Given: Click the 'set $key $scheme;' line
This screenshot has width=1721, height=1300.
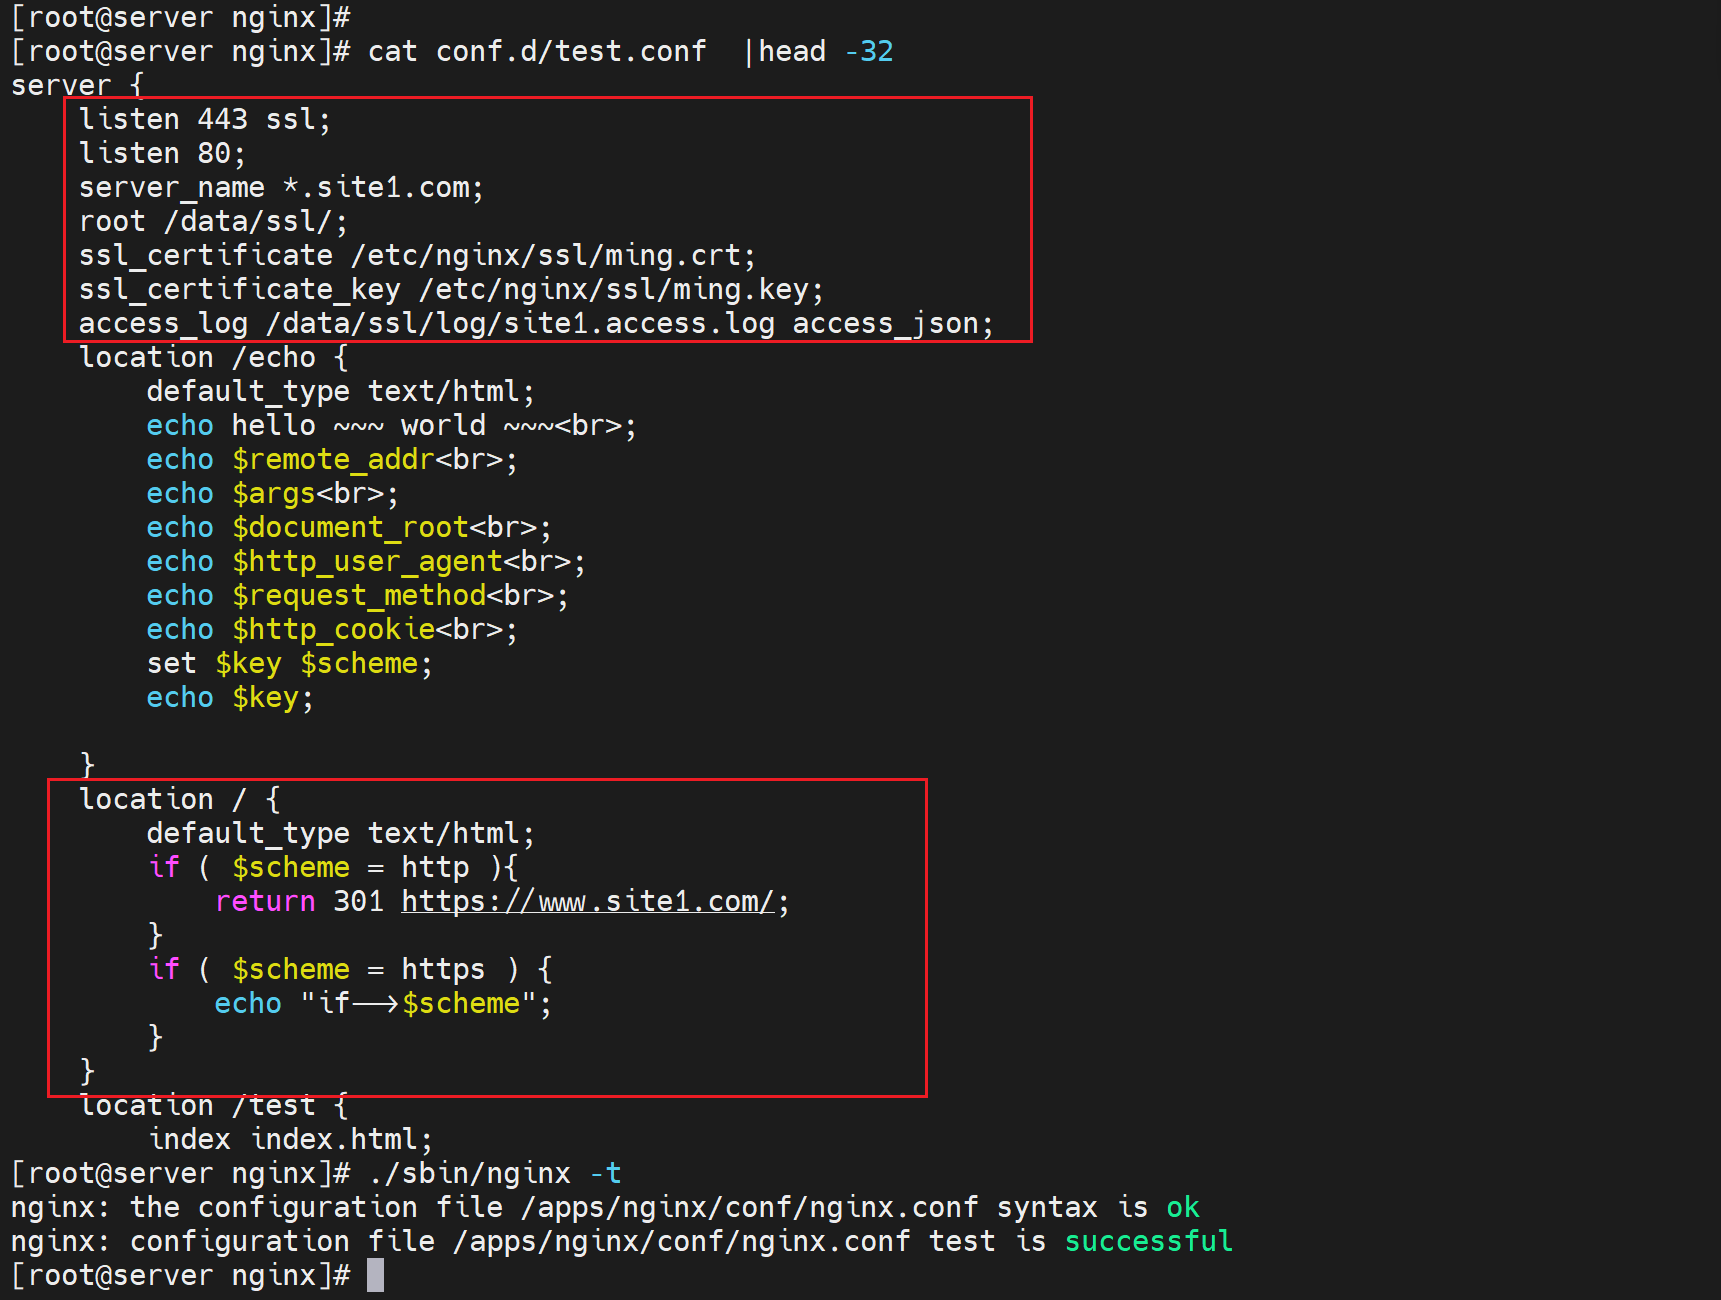Looking at the screenshot, I should [x=289, y=664].
